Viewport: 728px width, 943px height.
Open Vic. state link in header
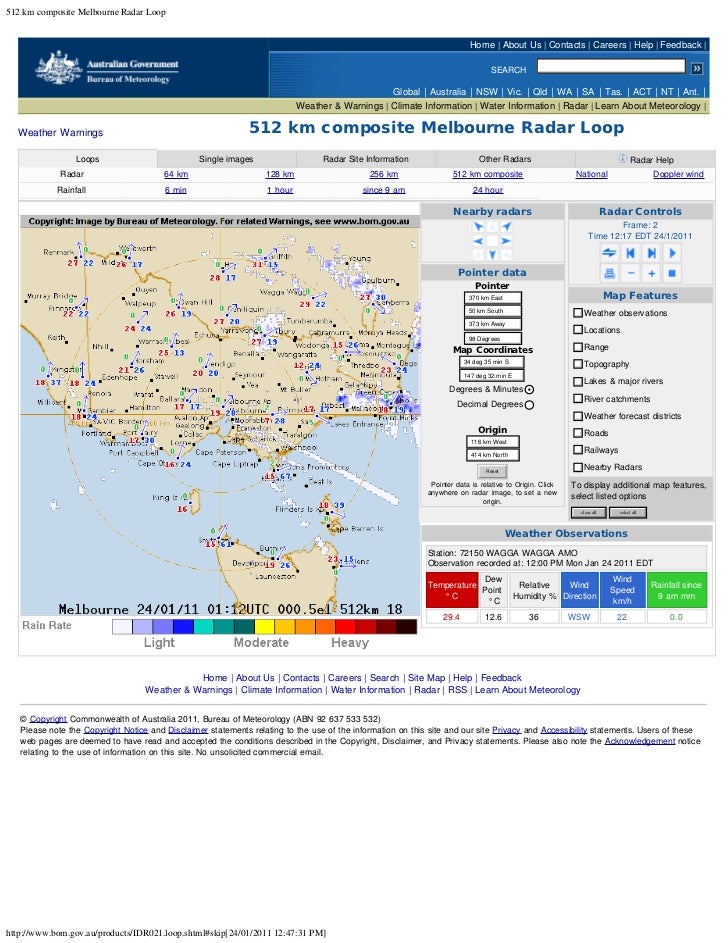coord(514,91)
